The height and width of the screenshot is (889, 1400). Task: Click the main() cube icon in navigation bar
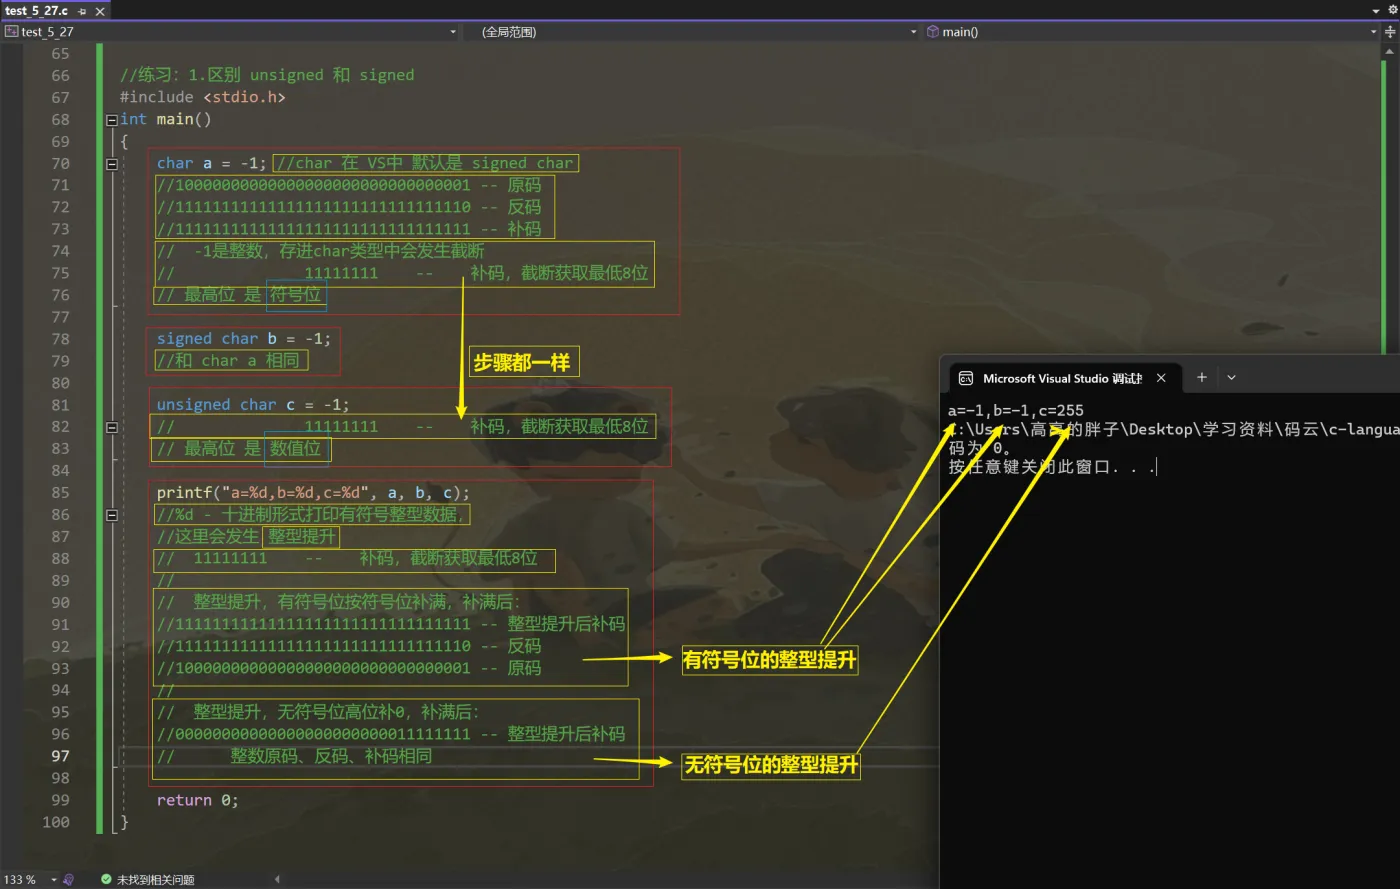tap(933, 32)
